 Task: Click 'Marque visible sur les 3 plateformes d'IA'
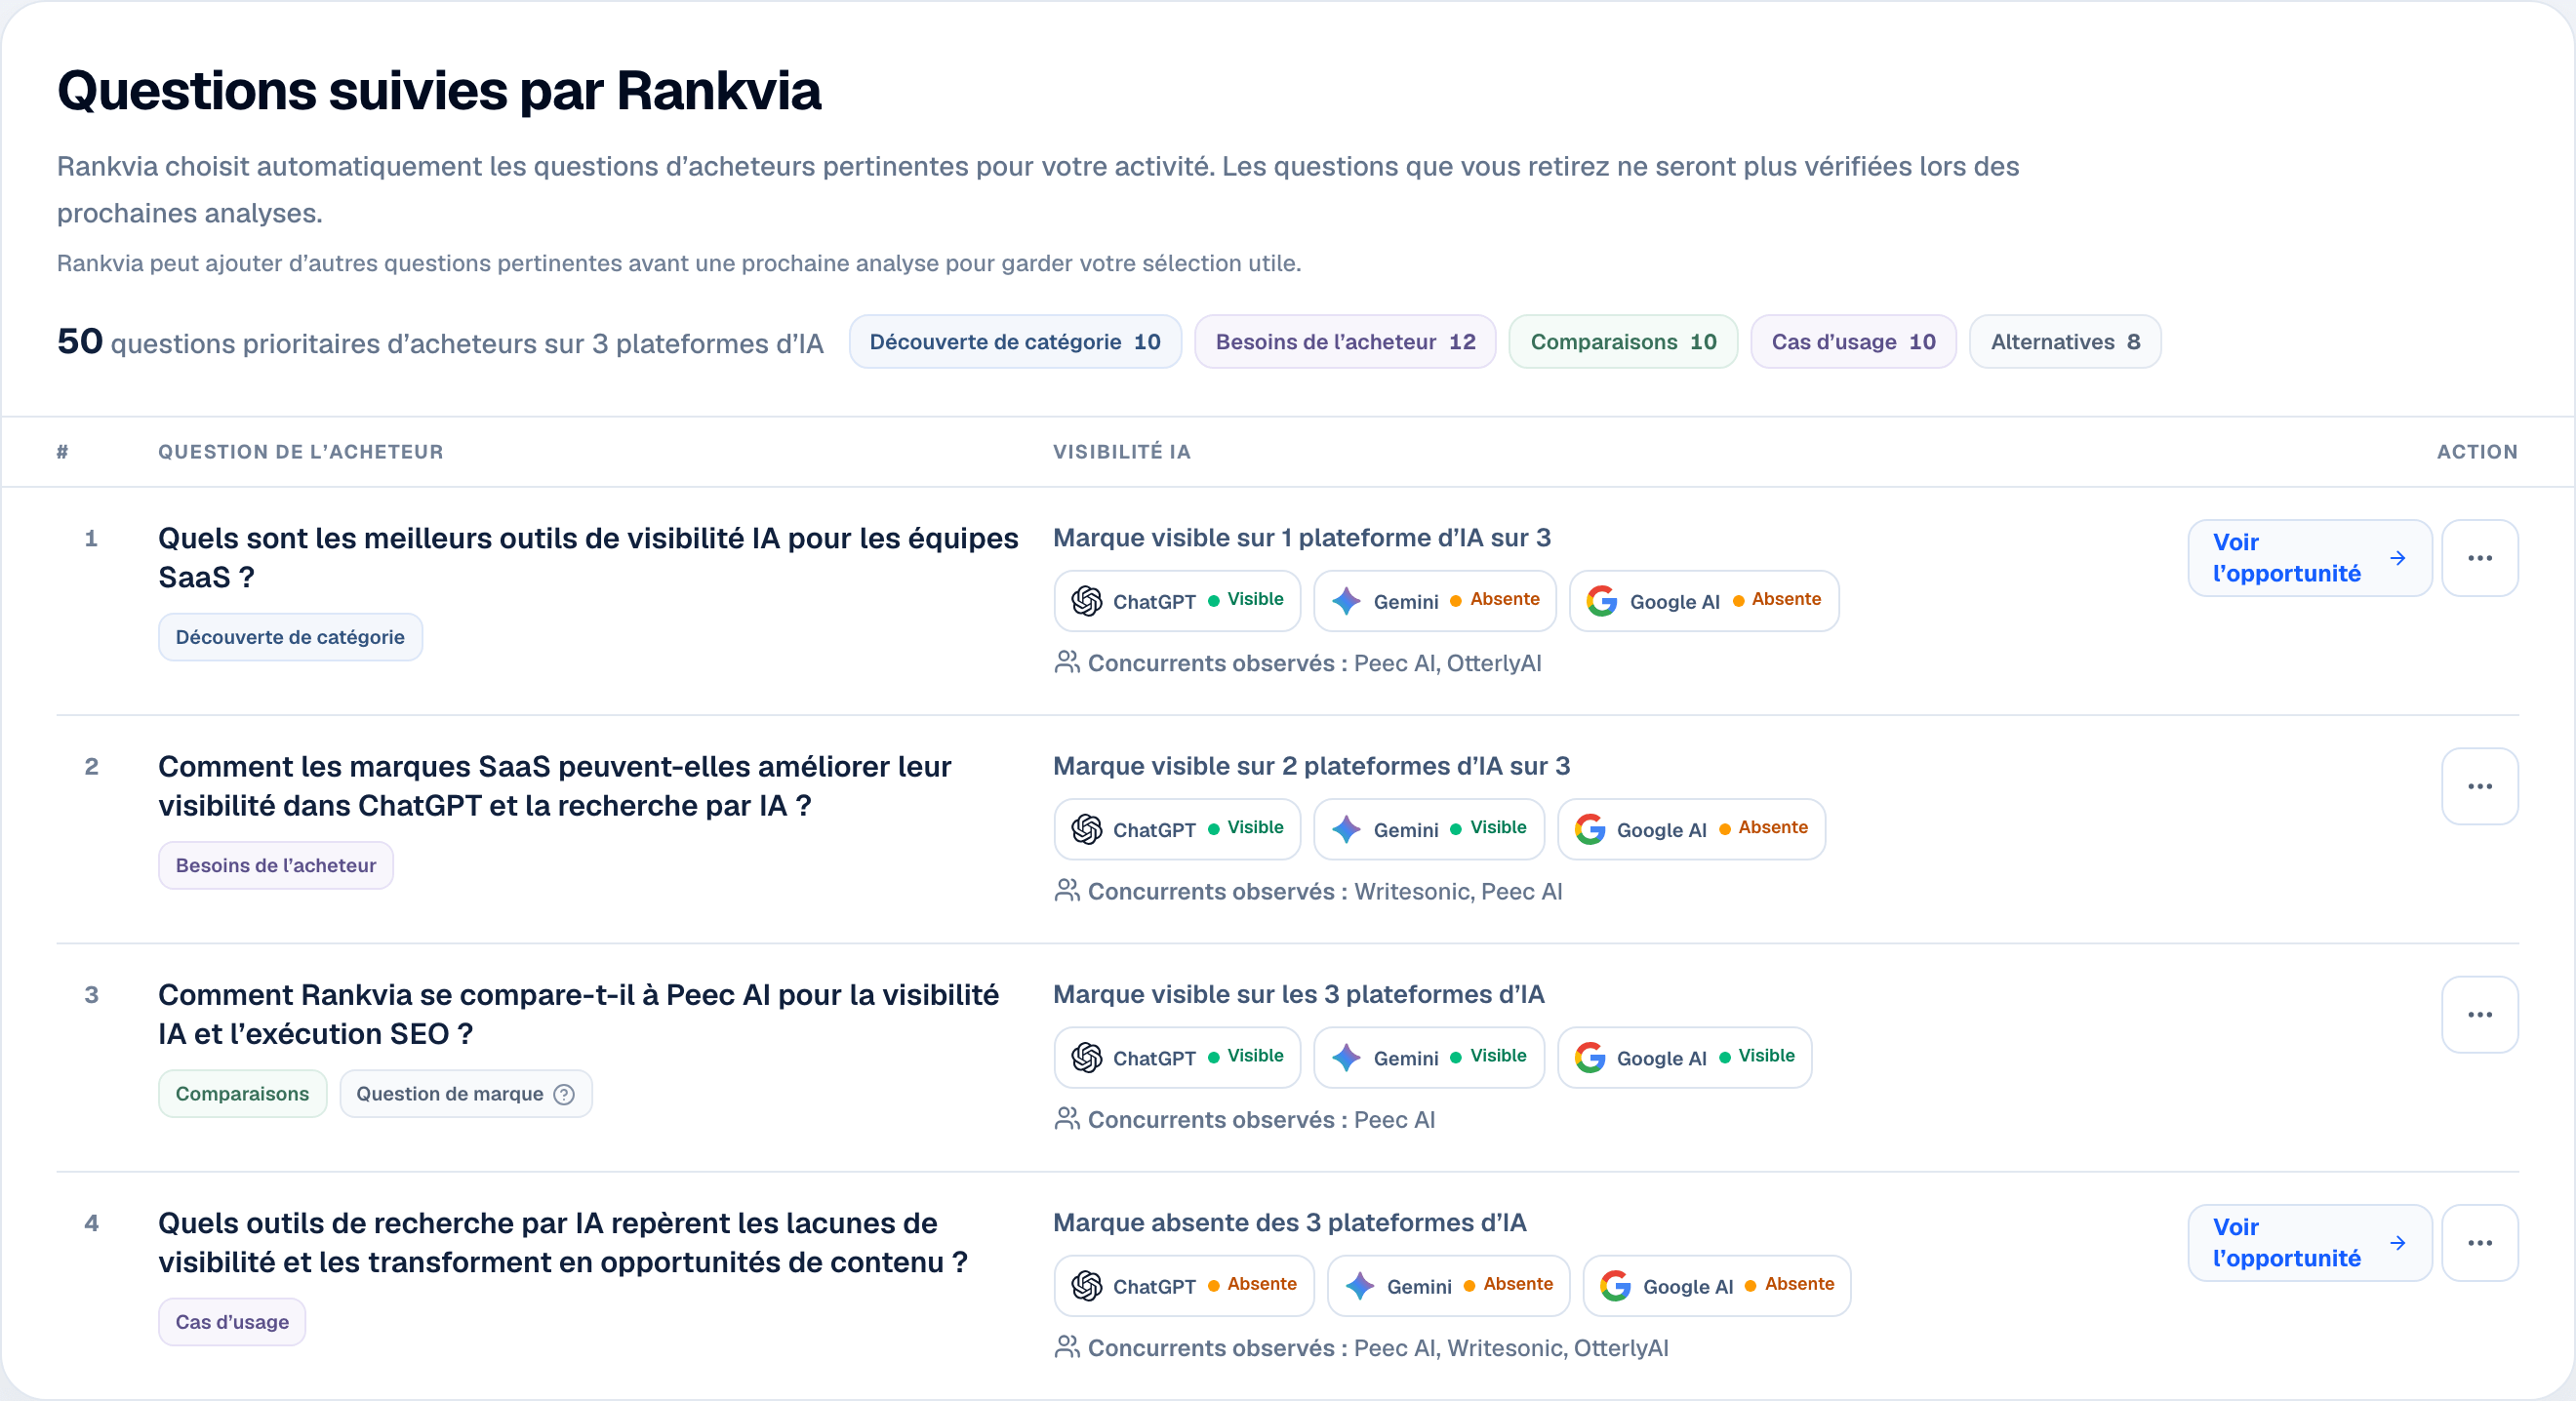[x=1299, y=994]
